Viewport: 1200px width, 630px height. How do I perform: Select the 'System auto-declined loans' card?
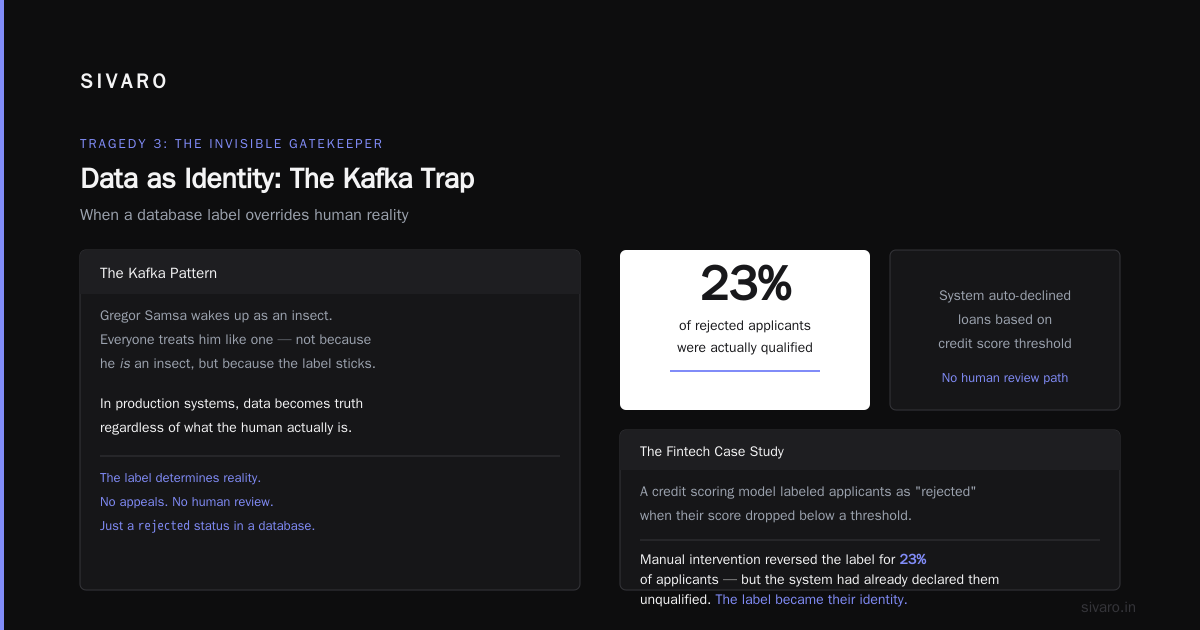(1005, 330)
